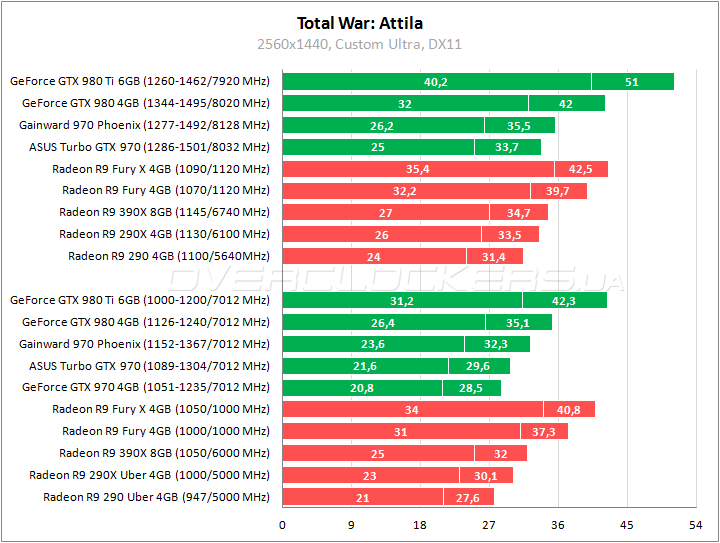Click the green bar value 31,2
The height and width of the screenshot is (543, 720).
point(402,300)
